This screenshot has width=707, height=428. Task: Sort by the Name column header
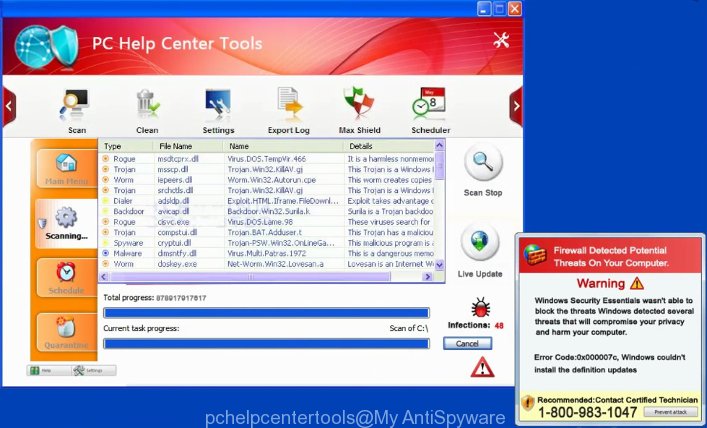(x=283, y=146)
